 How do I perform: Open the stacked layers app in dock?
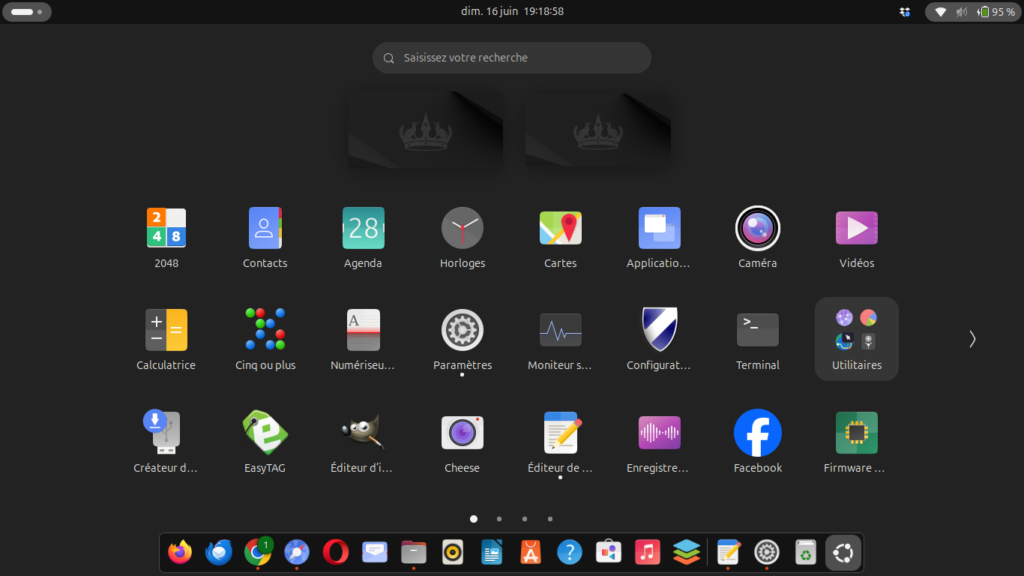point(686,552)
